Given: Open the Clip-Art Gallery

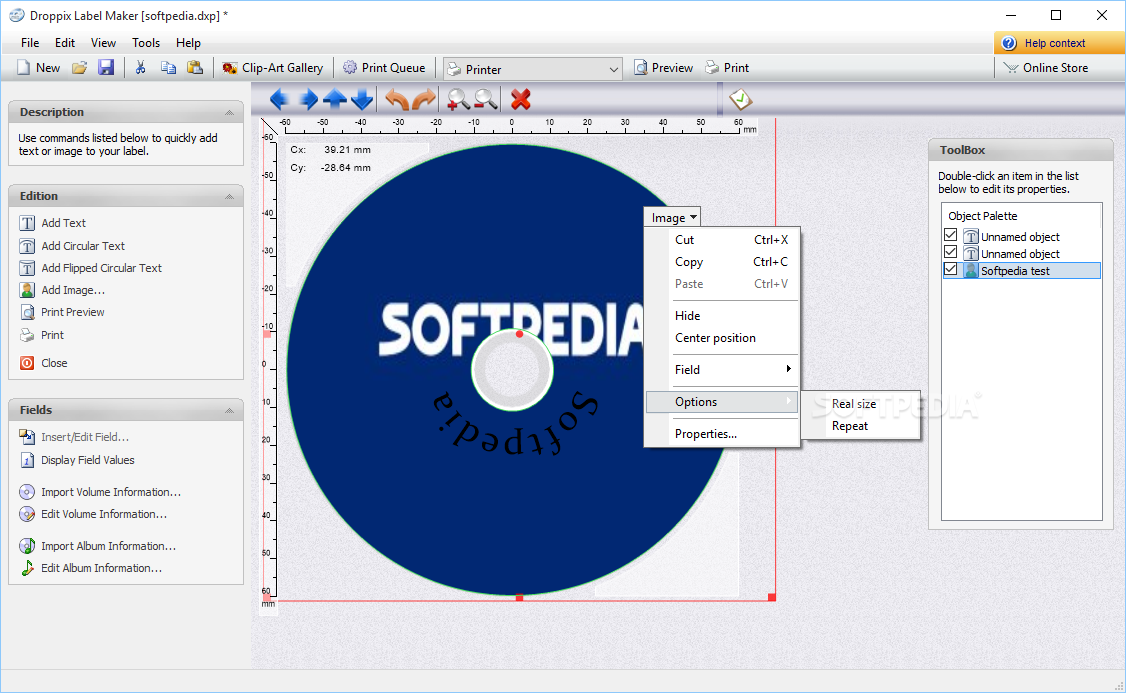Looking at the screenshot, I should tap(273, 68).
